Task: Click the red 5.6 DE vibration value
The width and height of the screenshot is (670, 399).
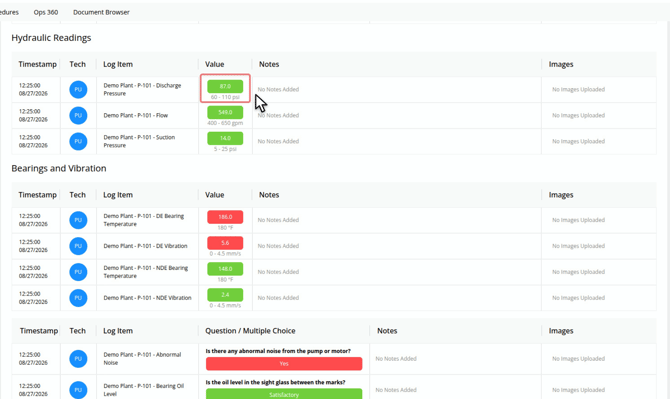Action: [225, 243]
